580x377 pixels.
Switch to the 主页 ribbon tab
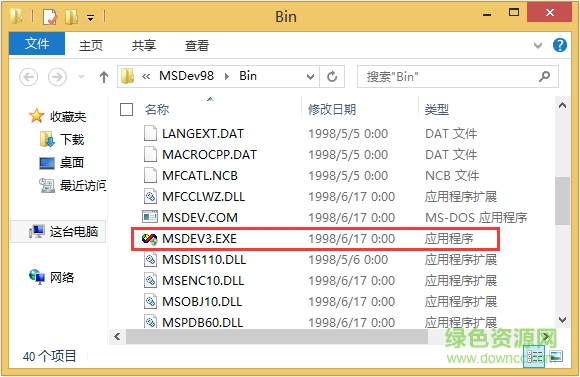coord(91,46)
